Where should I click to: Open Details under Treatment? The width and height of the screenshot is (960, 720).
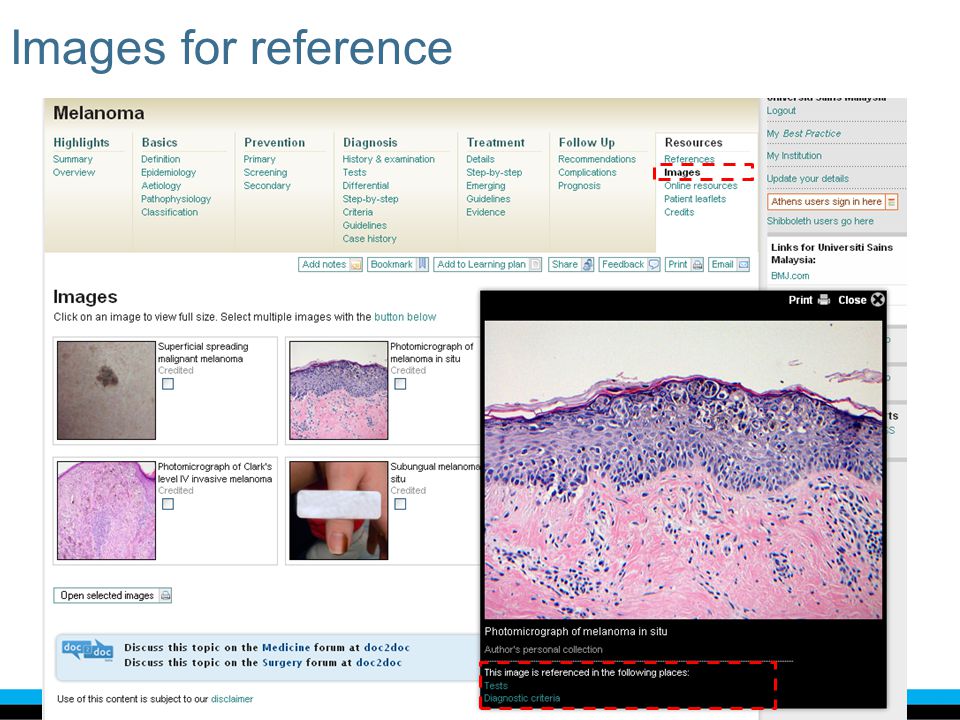[480, 159]
